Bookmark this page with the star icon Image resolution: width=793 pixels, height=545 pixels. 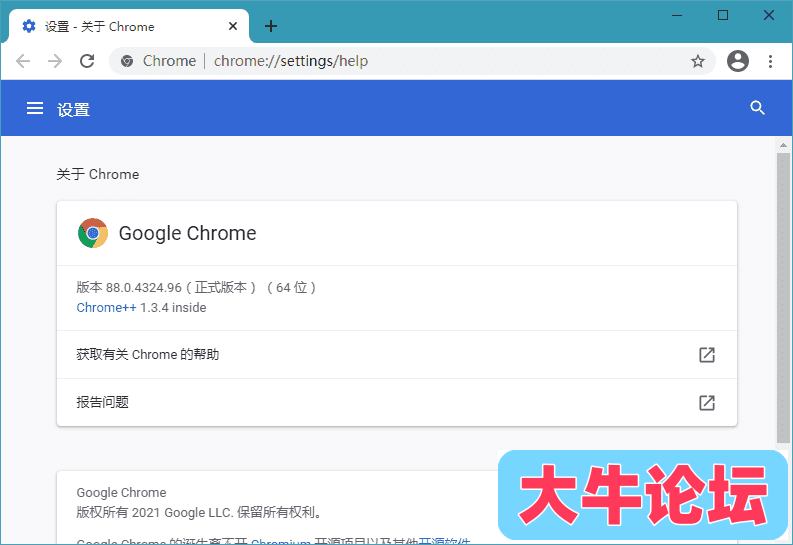(698, 61)
